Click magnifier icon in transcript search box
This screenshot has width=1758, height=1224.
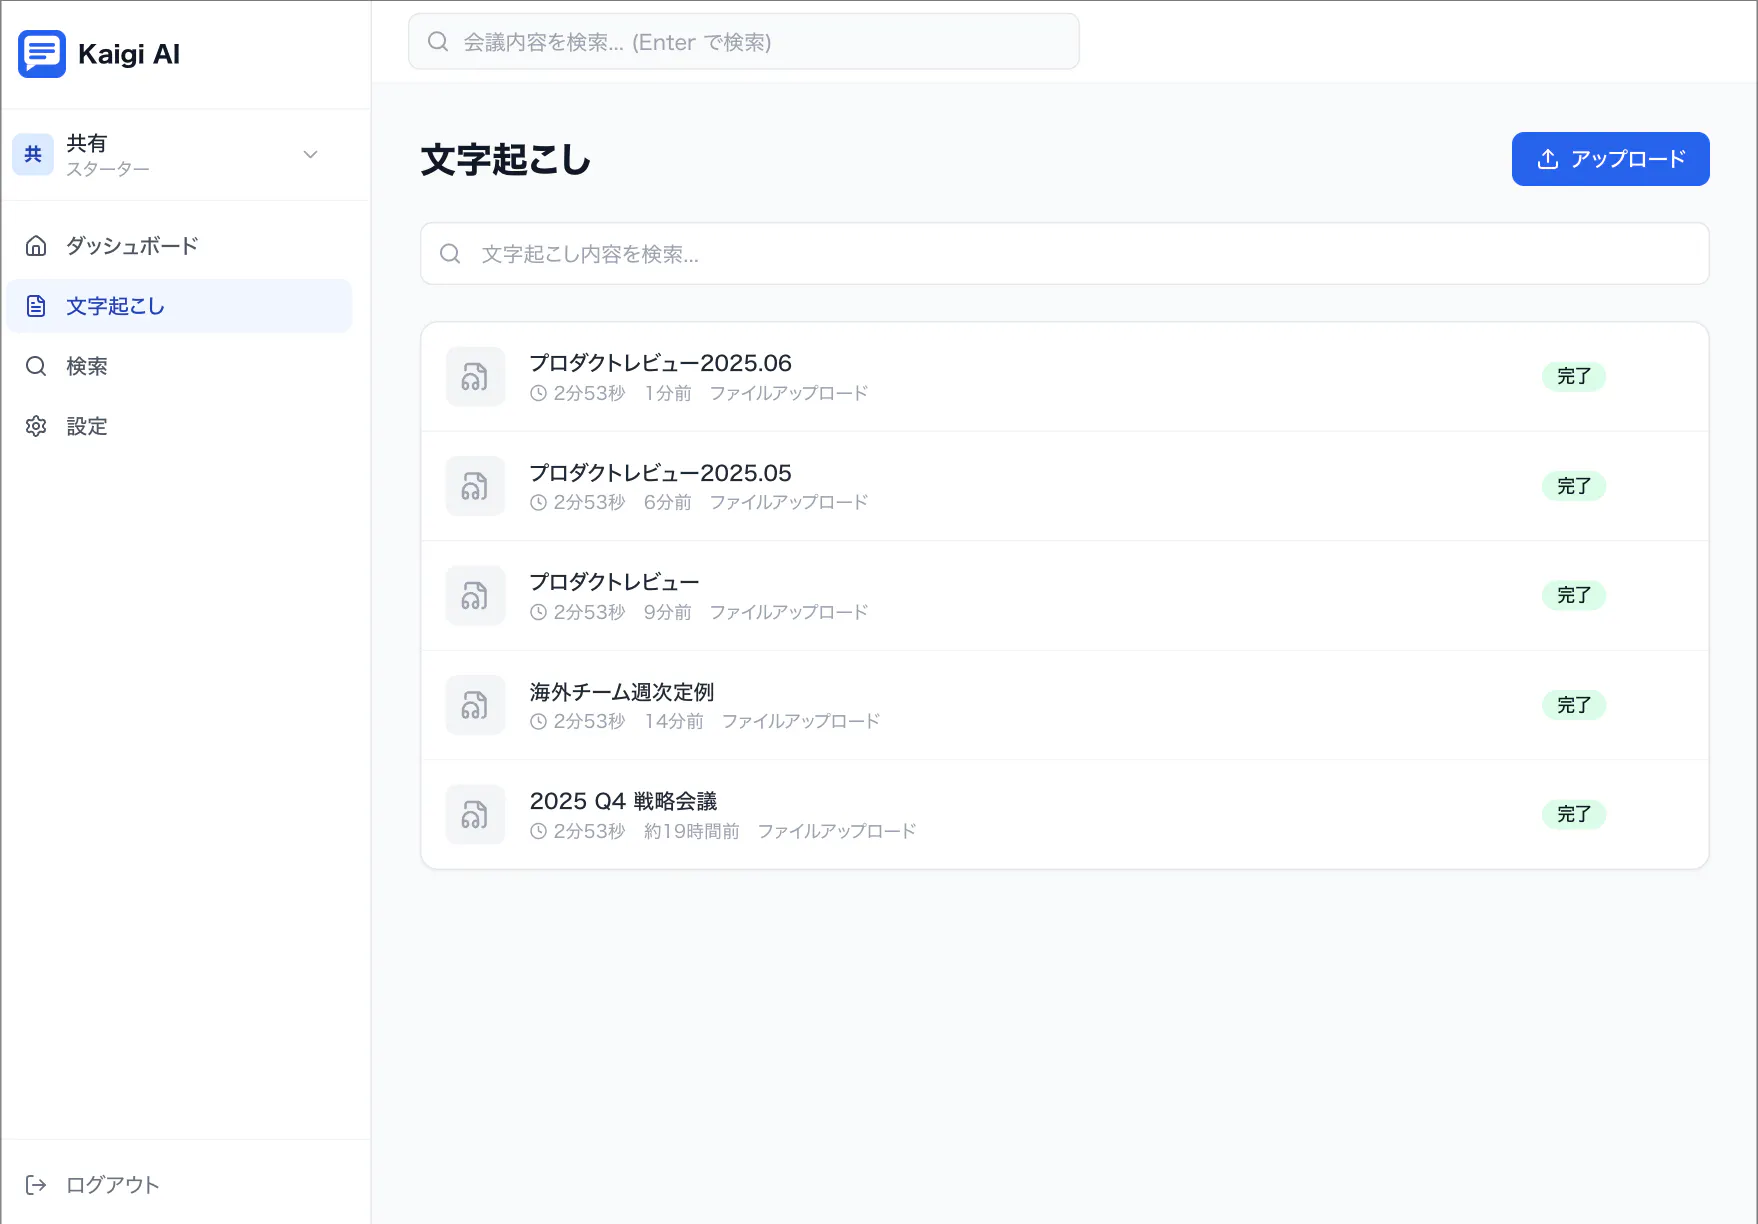(x=450, y=254)
